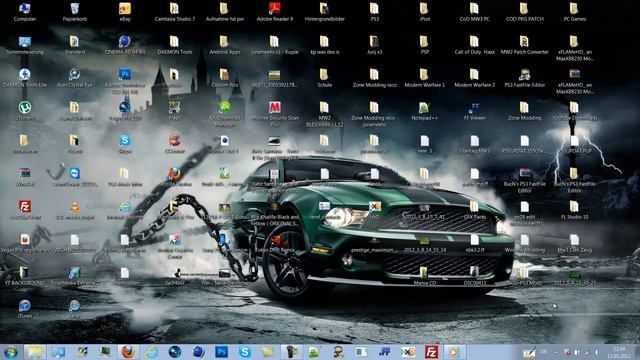Open Adobe Photoshop desktop shortcut

coord(124,80)
